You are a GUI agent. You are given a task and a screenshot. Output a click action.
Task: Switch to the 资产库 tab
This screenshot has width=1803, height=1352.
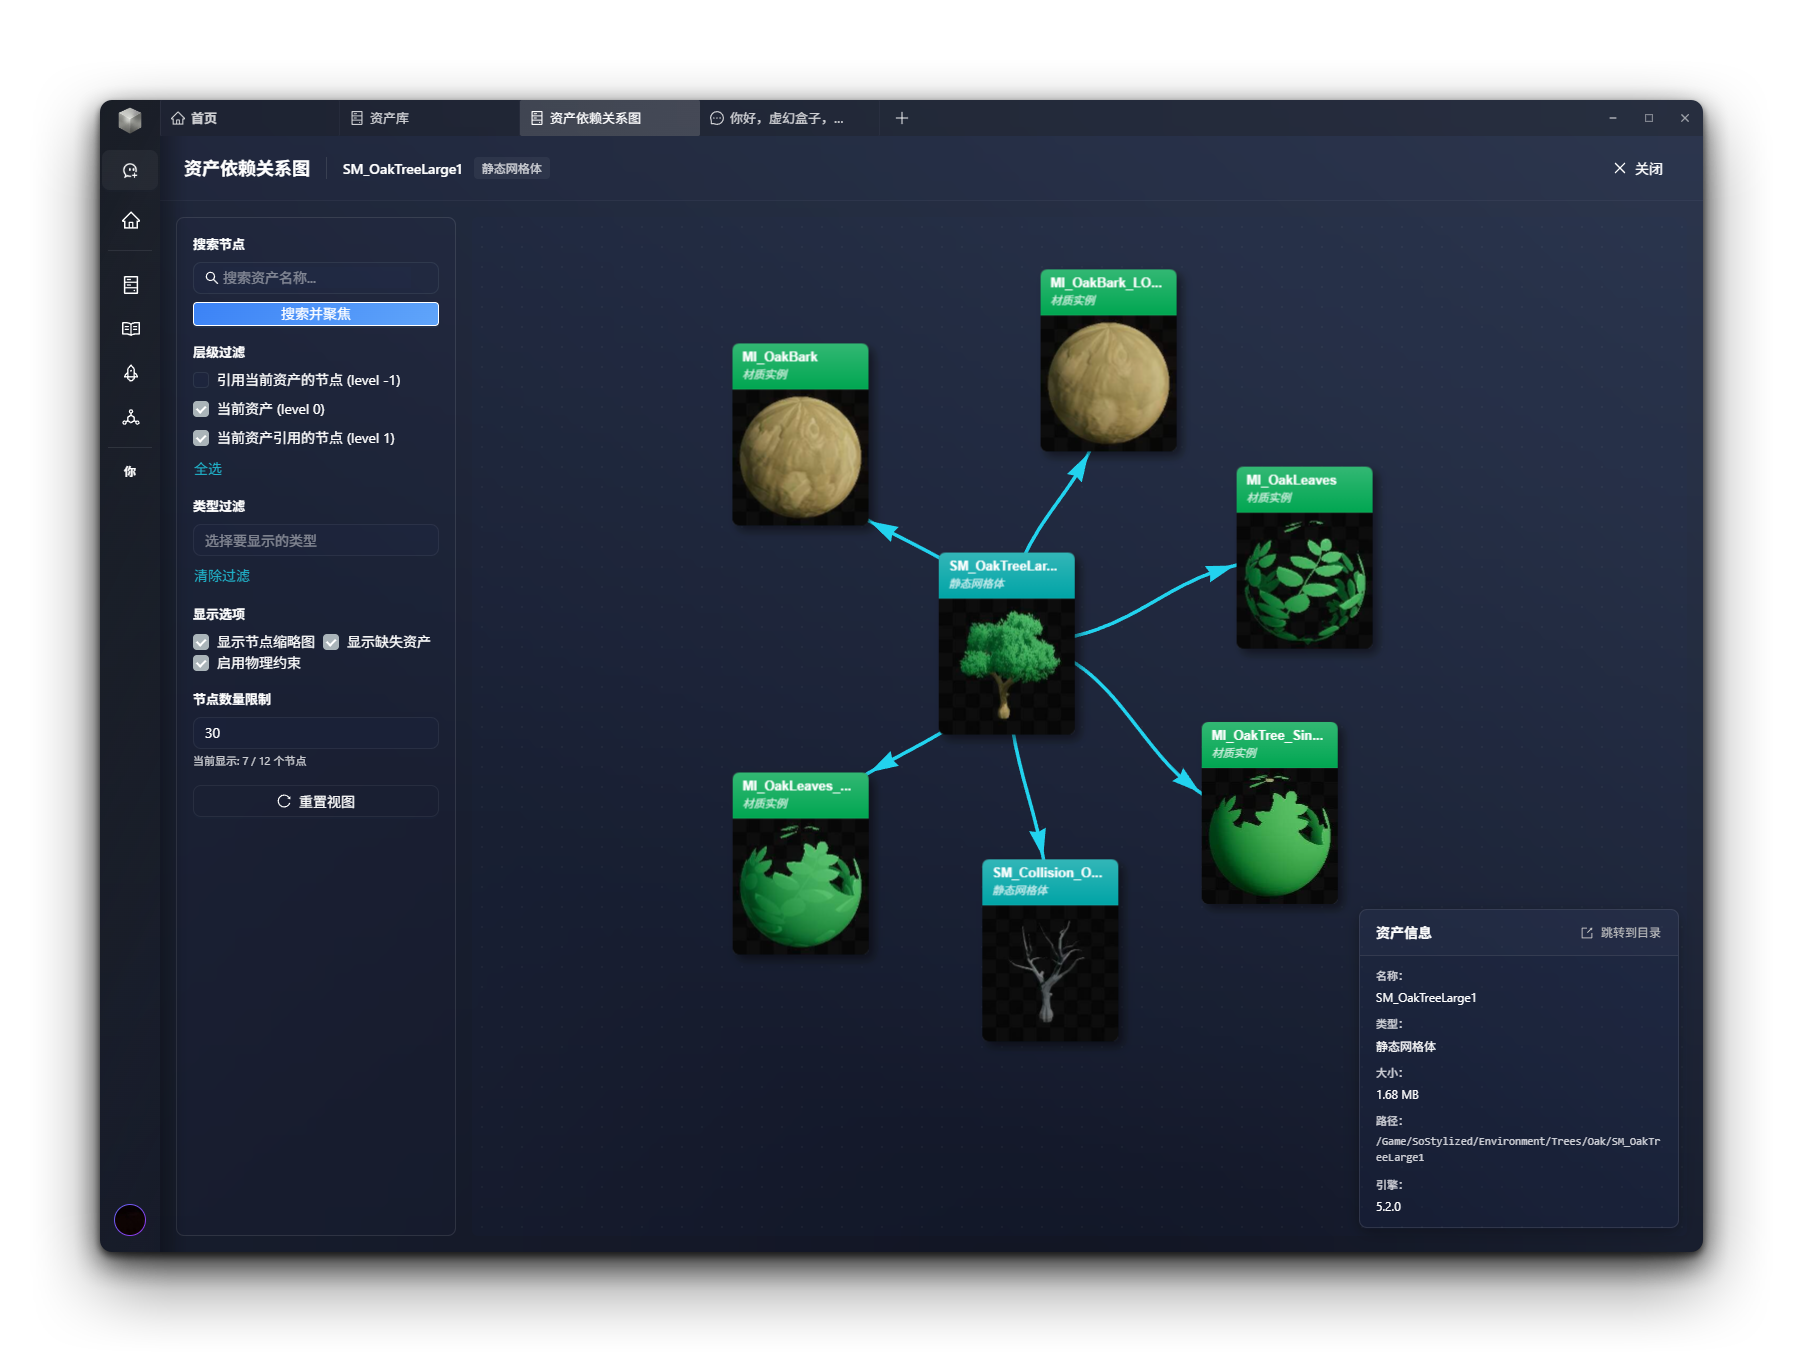pos(389,118)
